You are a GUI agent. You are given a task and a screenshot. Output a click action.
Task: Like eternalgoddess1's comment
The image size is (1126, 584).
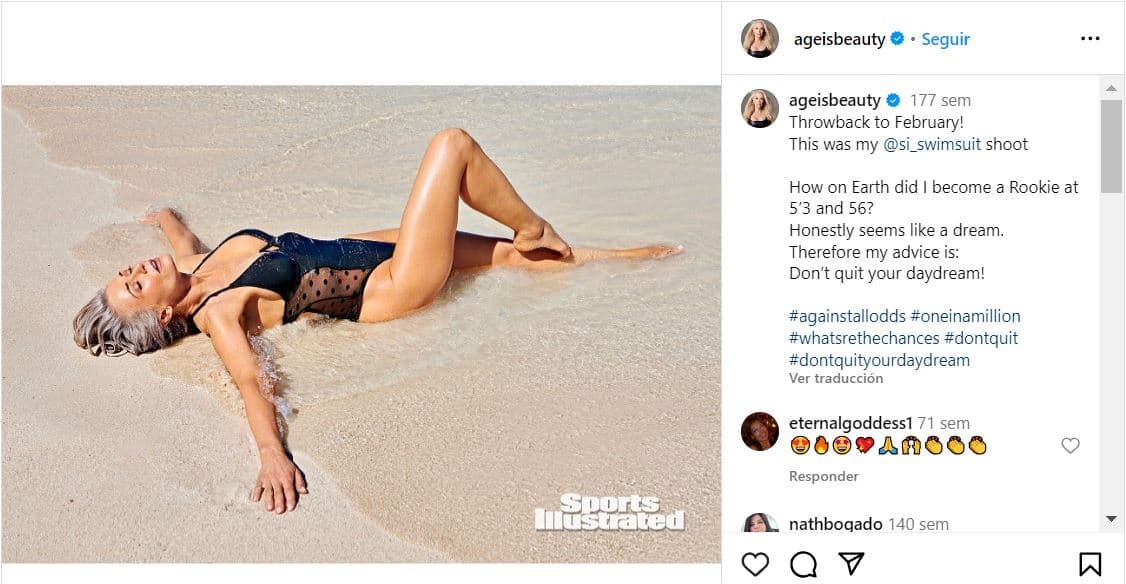click(x=1070, y=446)
